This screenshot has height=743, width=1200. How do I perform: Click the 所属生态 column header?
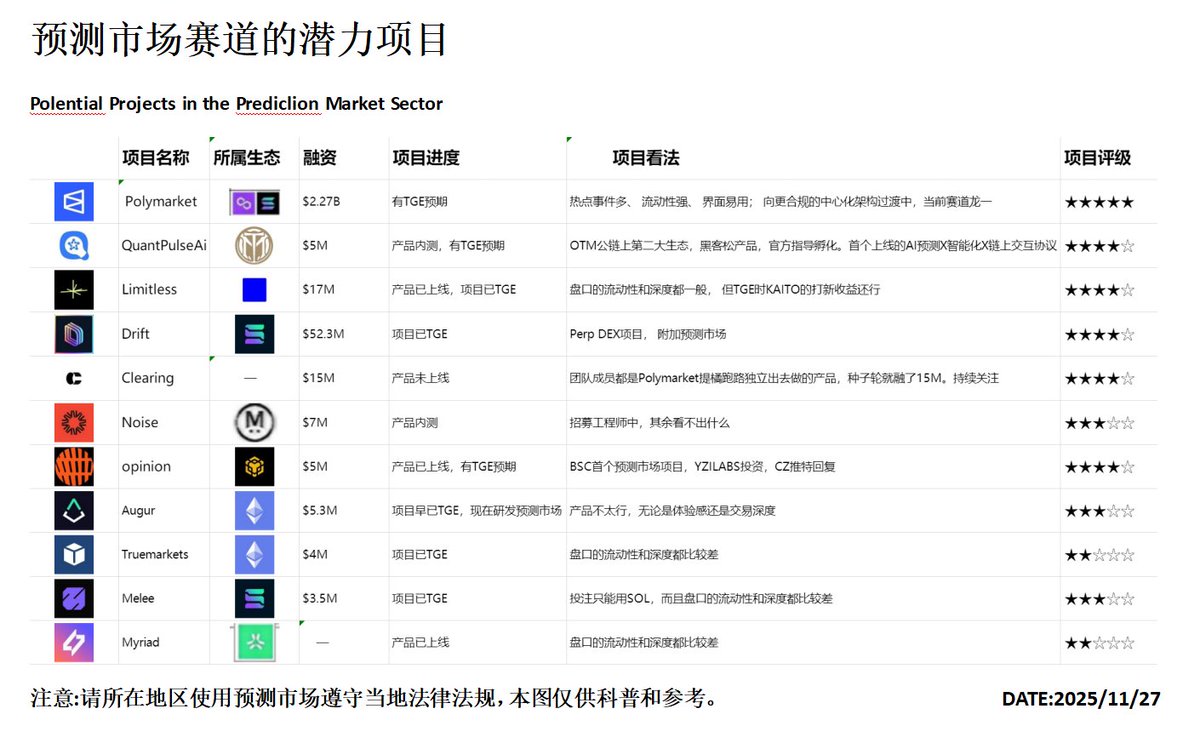246,158
